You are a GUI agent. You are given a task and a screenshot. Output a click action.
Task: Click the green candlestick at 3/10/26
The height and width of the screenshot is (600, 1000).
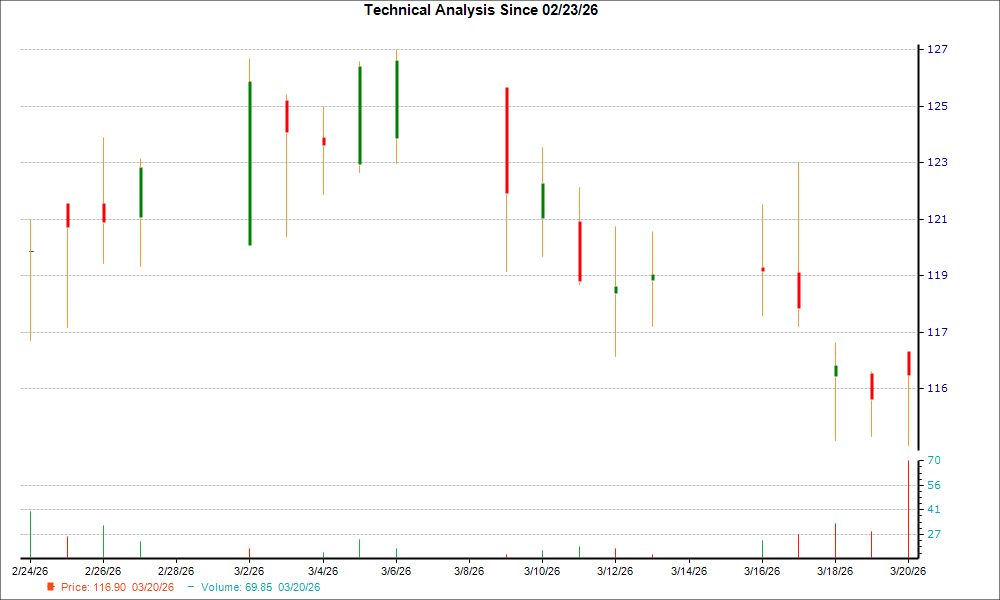point(543,201)
